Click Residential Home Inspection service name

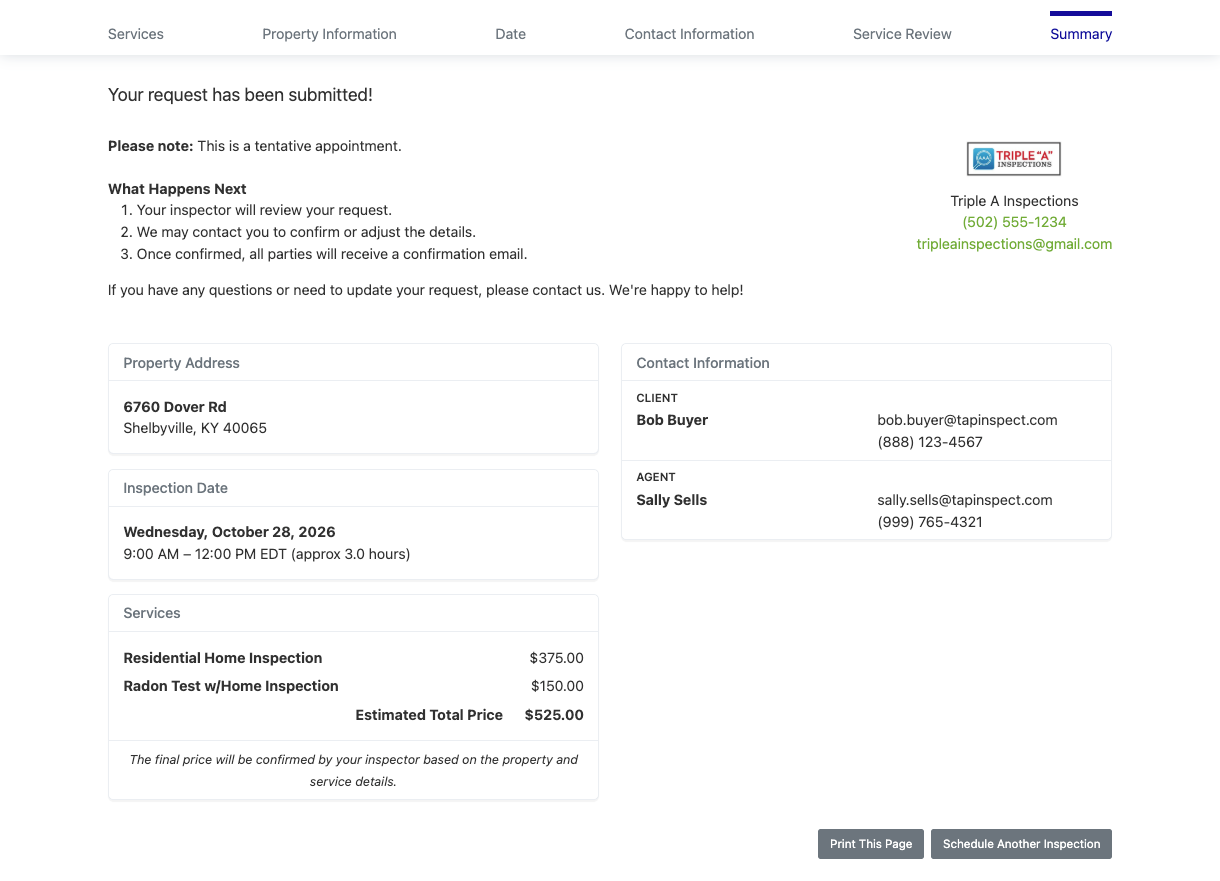223,658
